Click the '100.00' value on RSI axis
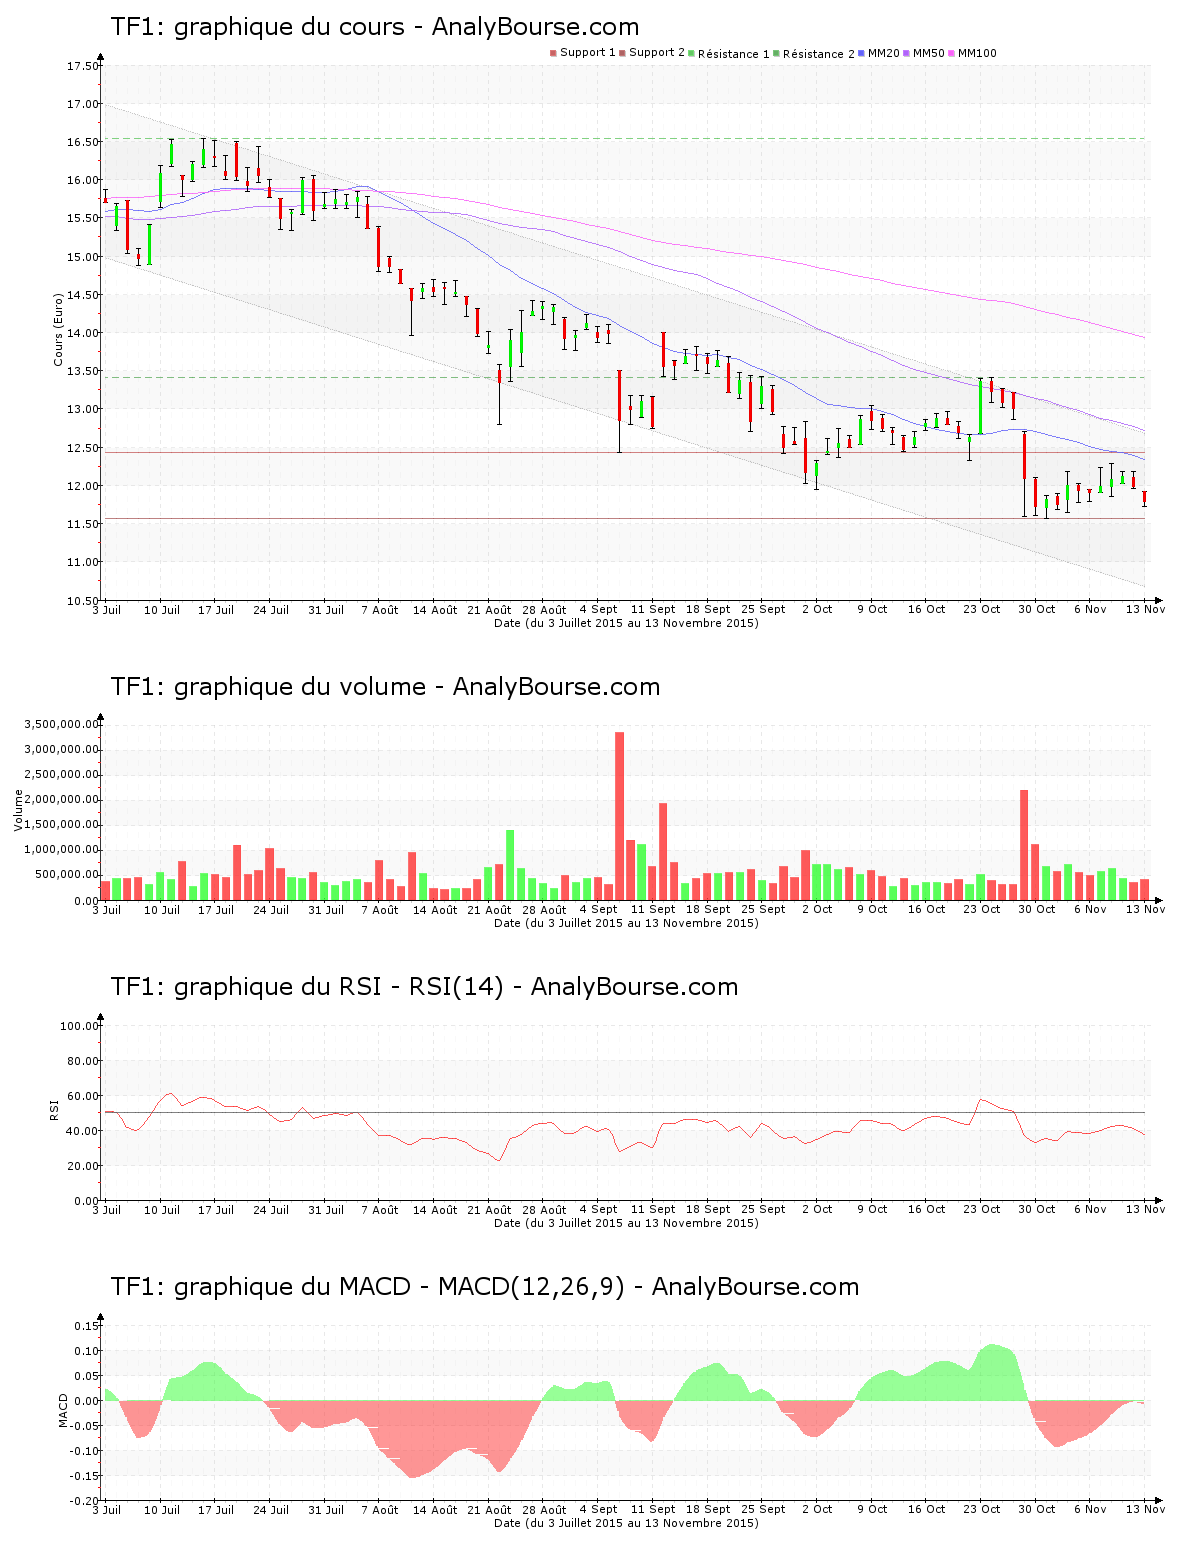Viewport: 1200px width, 1550px height. click(x=79, y=1026)
